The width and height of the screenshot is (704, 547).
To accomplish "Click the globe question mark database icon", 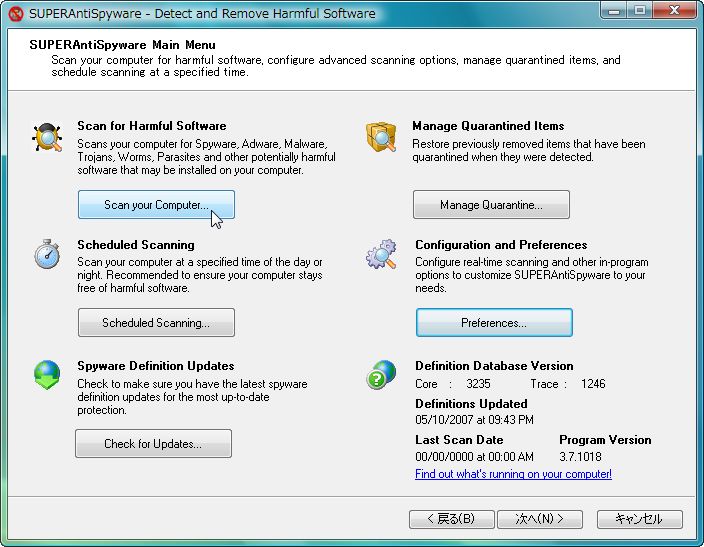I will click(x=381, y=375).
